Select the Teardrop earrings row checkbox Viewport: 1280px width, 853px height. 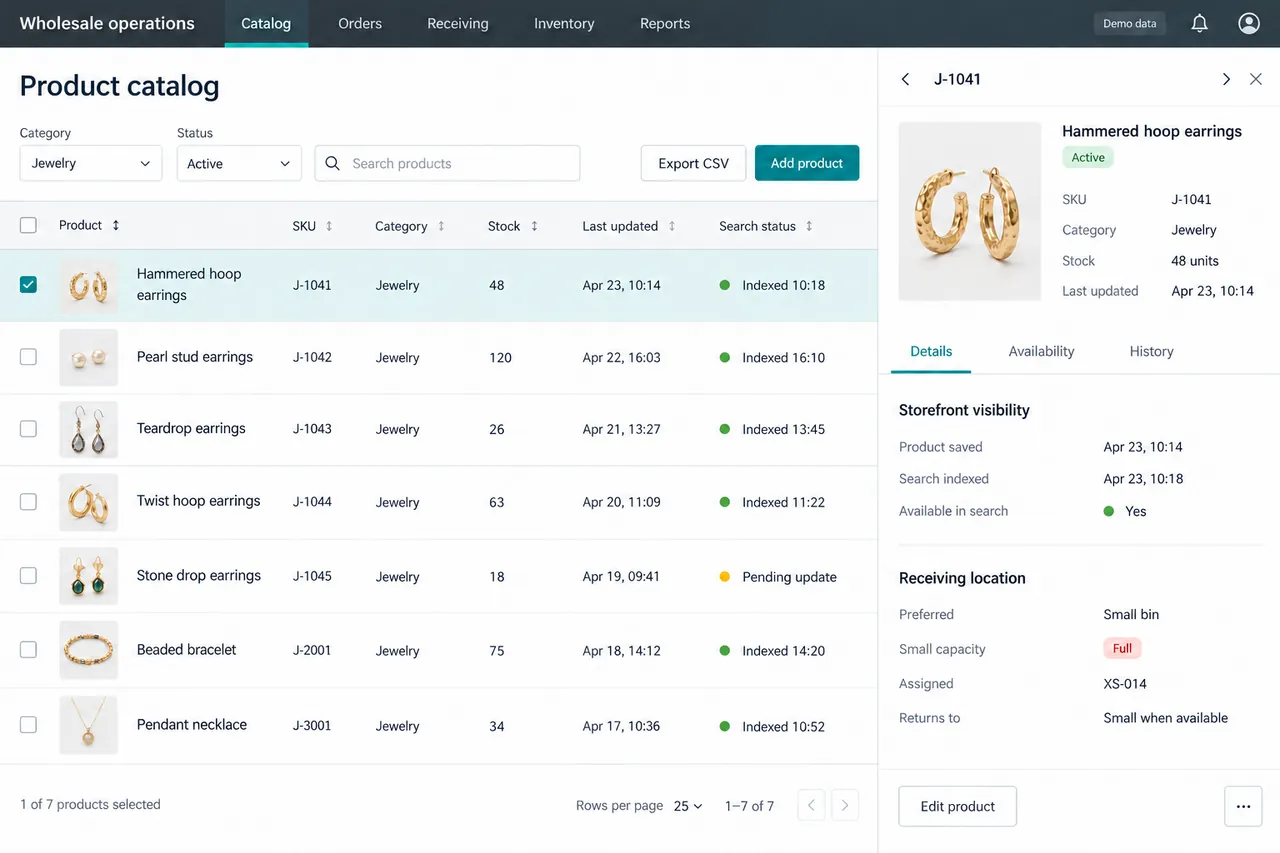pyautogui.click(x=28, y=429)
